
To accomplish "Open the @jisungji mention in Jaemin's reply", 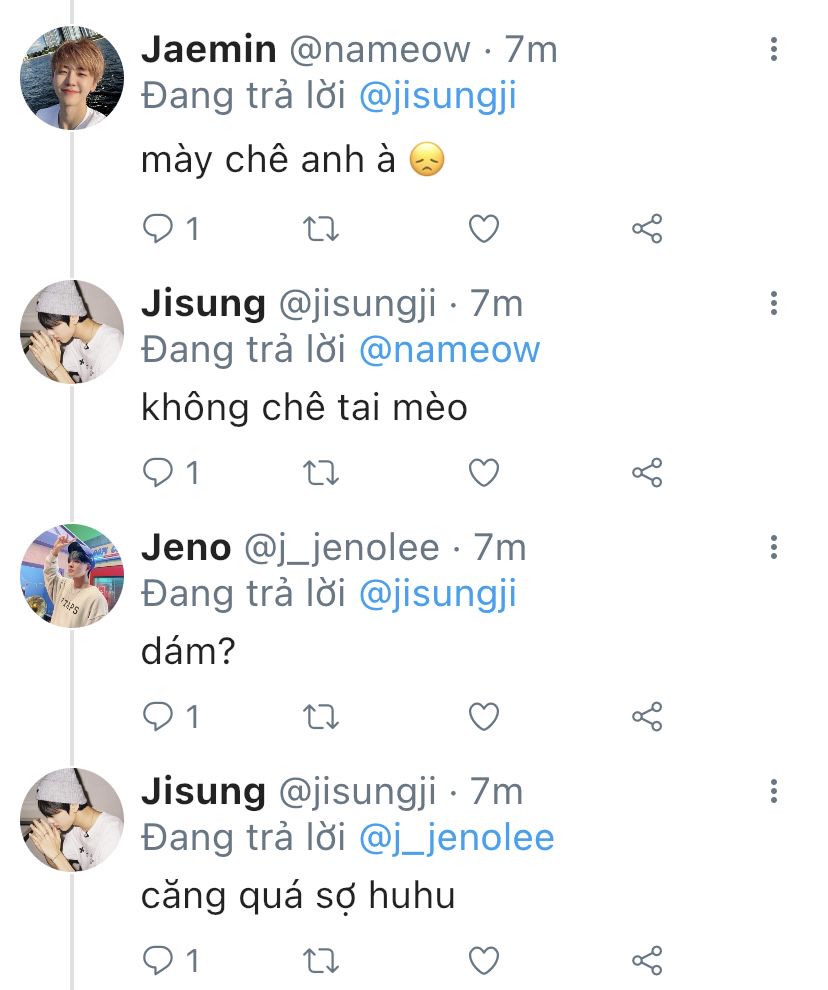I will click(x=437, y=97).
